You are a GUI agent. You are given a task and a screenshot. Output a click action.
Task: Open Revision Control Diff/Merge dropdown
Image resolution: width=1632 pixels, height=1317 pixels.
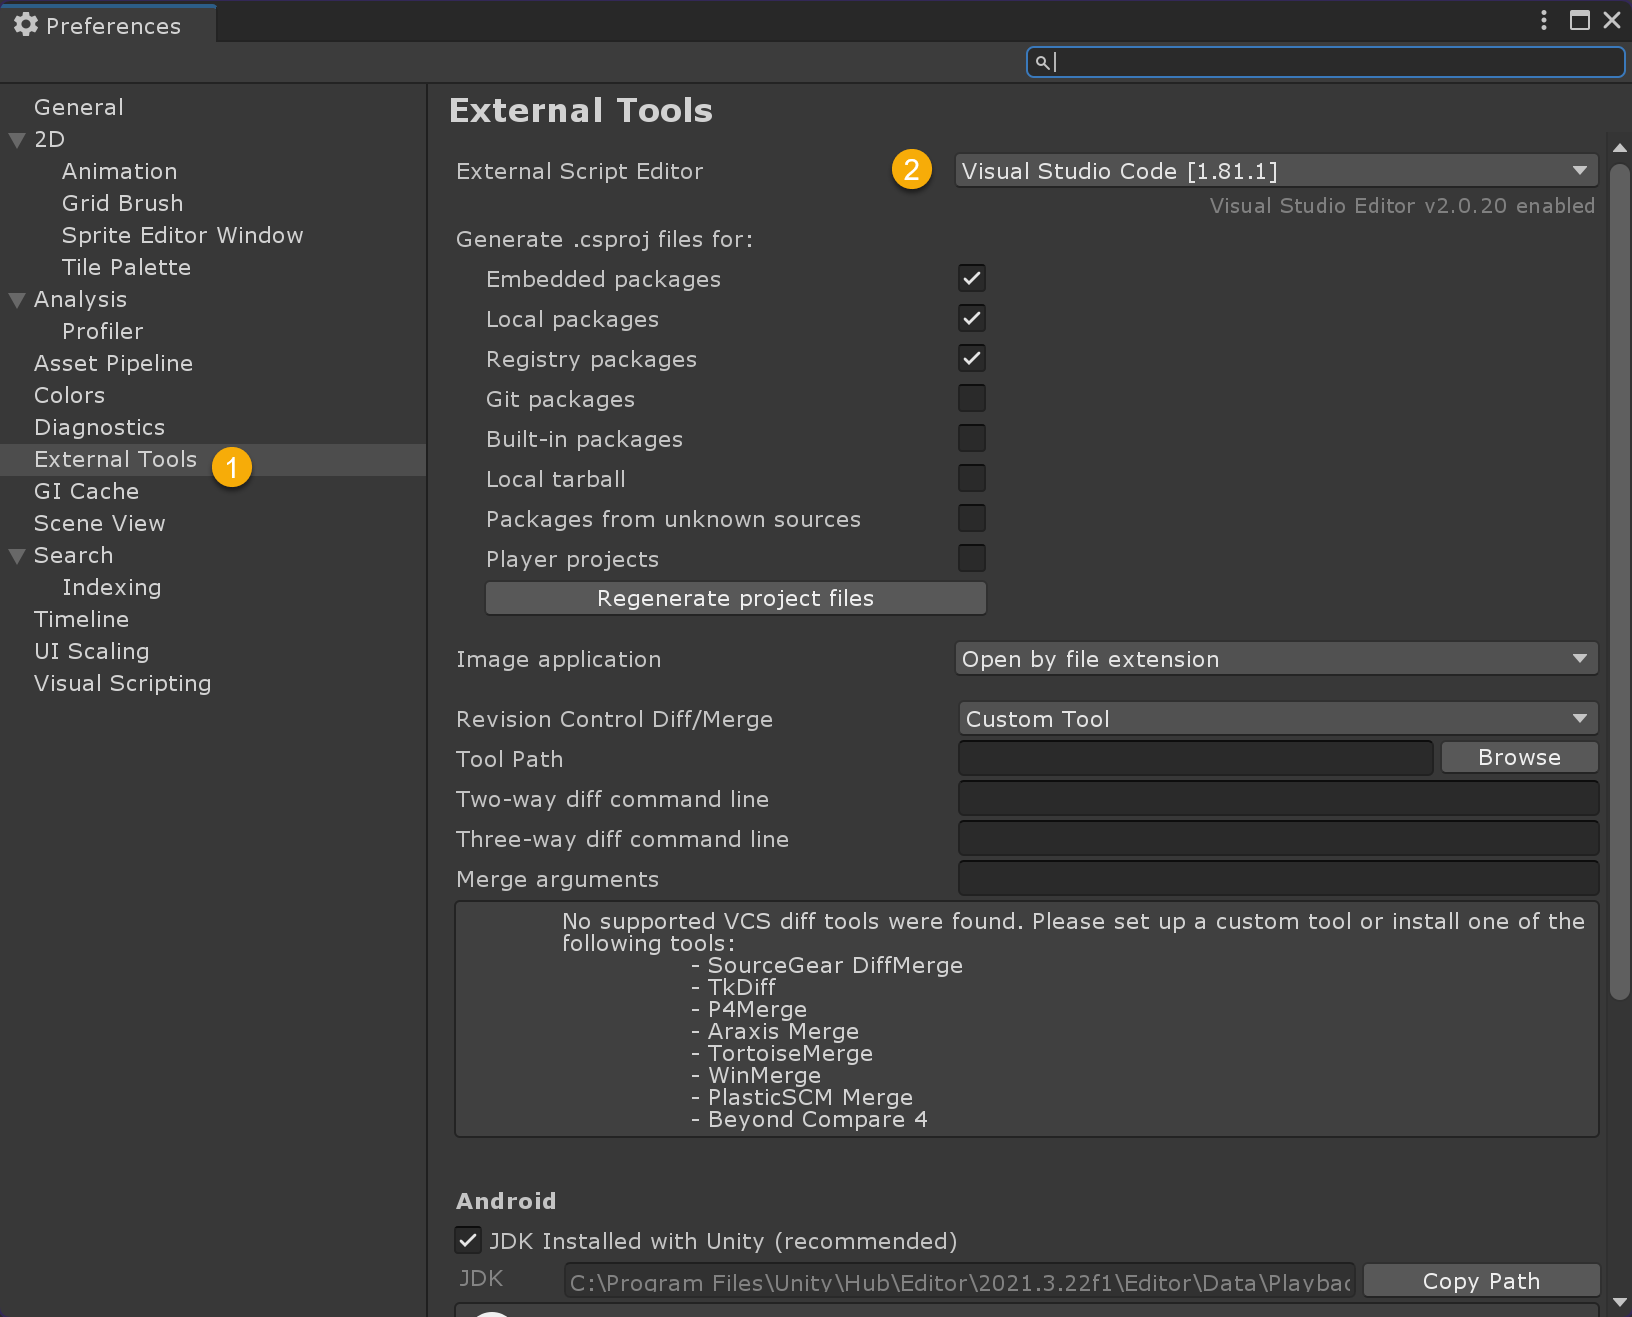(x=1278, y=719)
